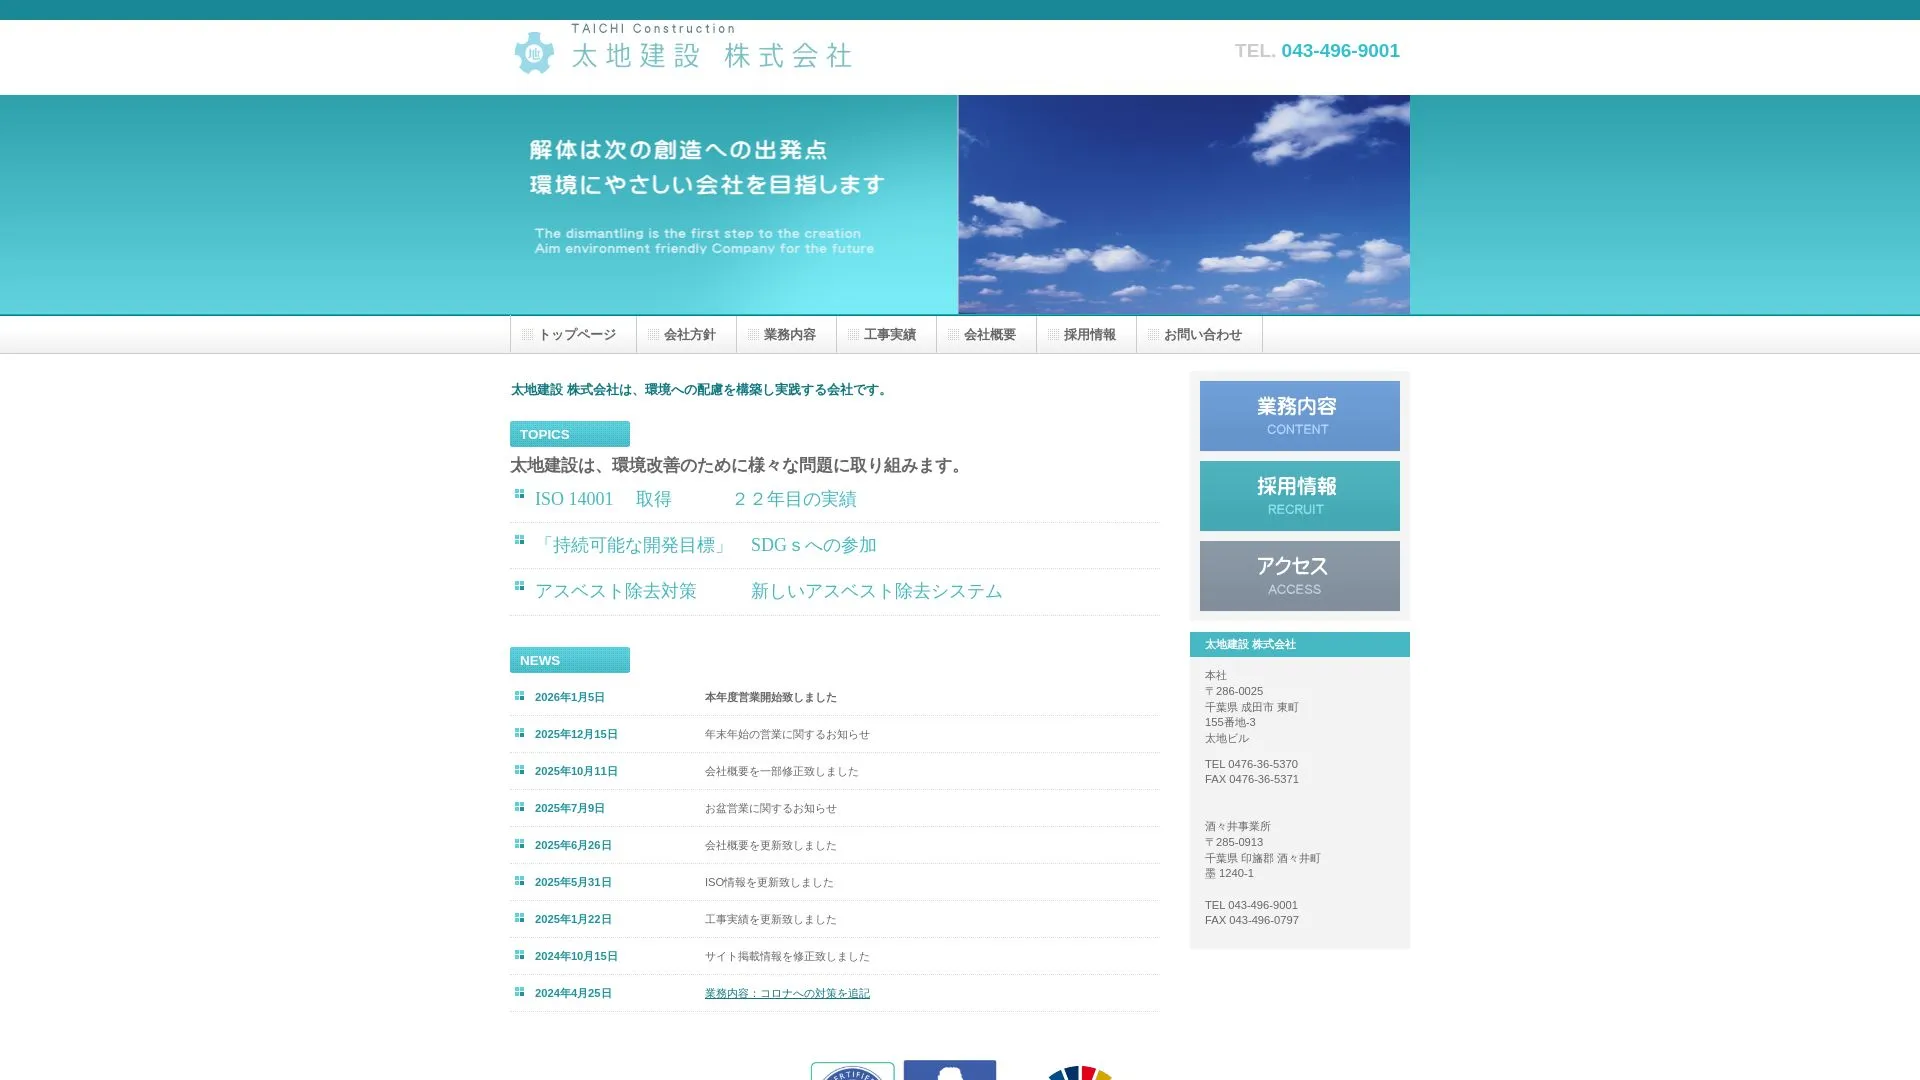1920x1080 pixels.
Task: Click the clouds sky banner image
Action: click(x=1184, y=204)
